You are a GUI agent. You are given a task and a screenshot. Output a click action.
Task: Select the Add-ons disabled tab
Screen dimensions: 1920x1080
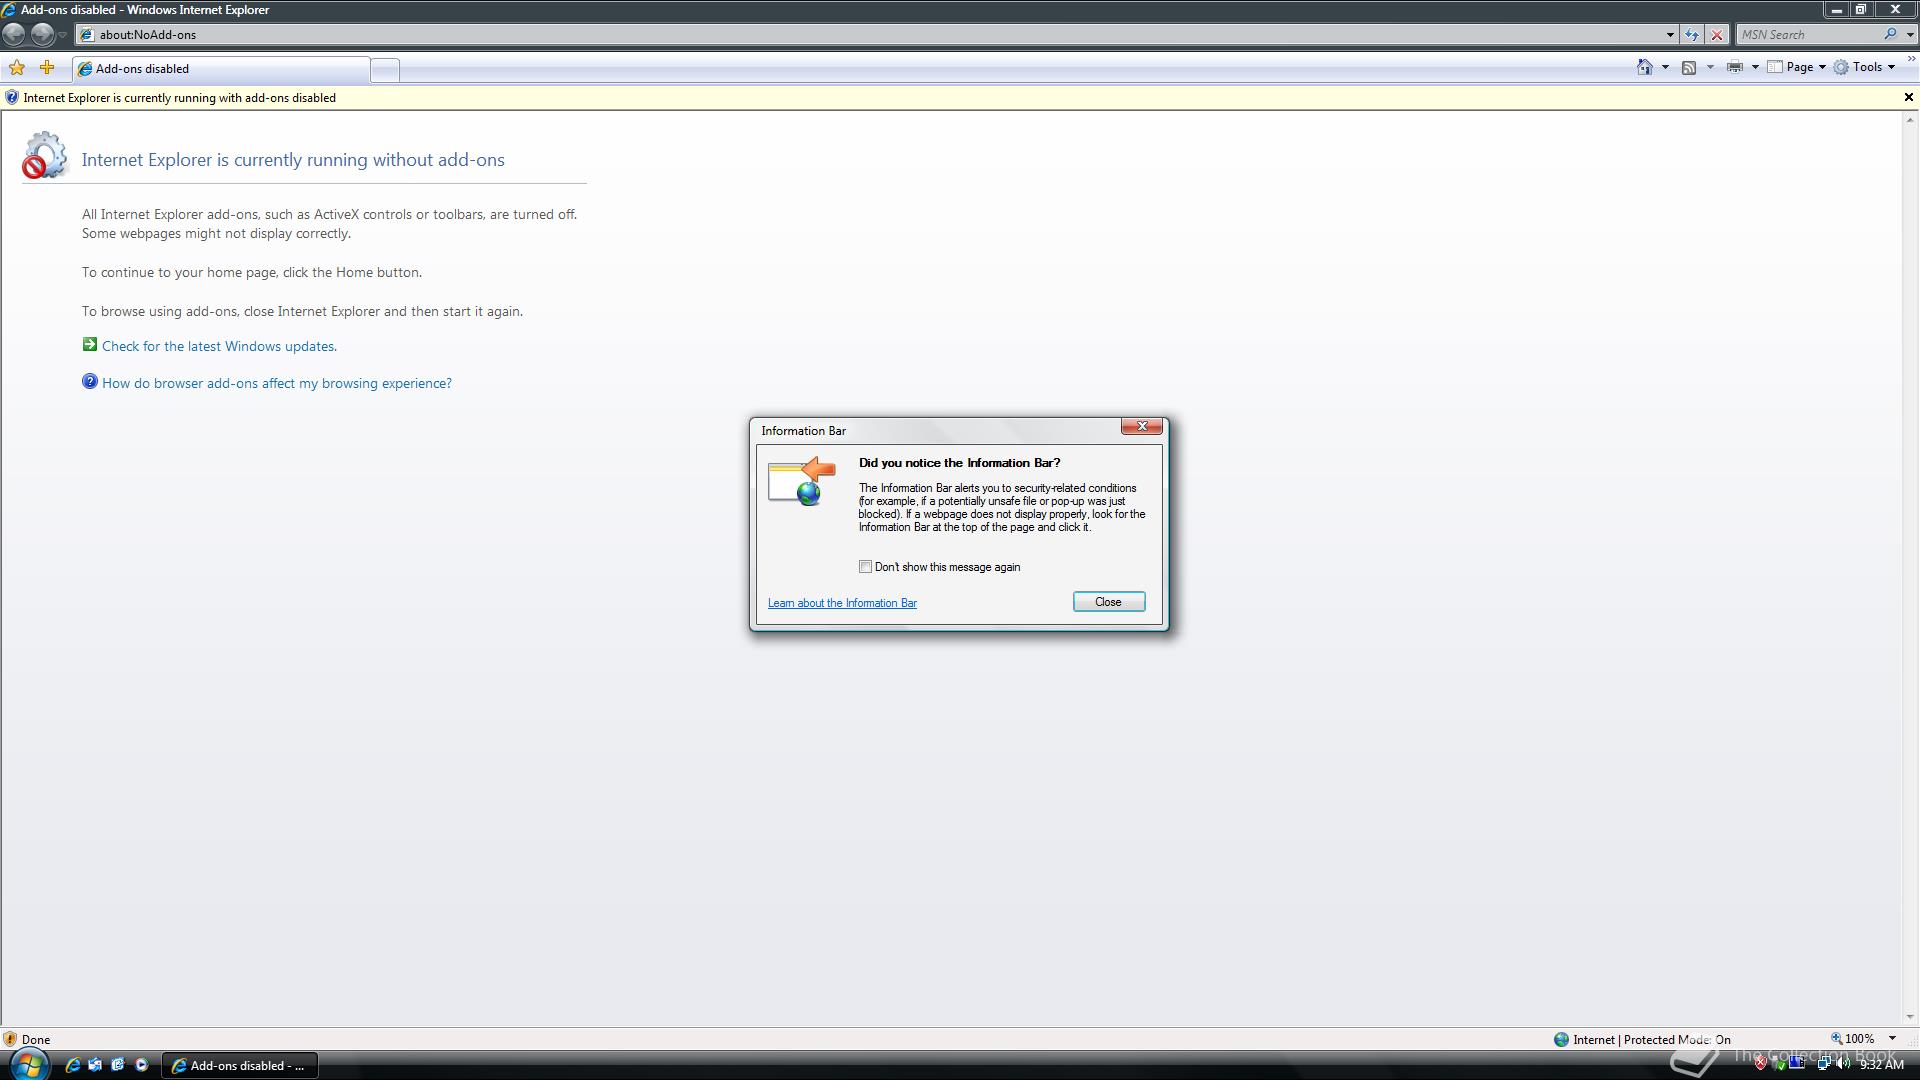tap(221, 69)
